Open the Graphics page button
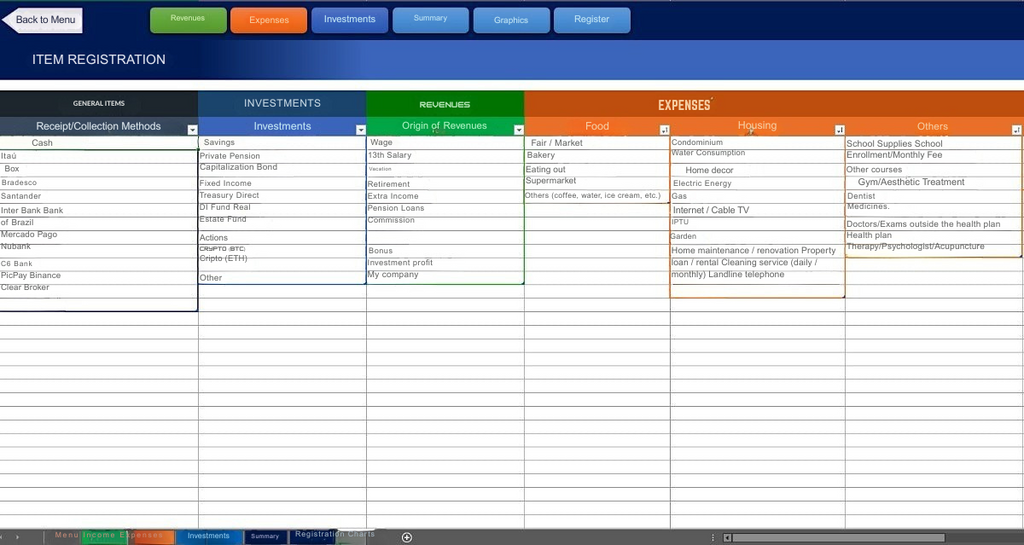Viewport: 1024px width, 545px height. 511,20
